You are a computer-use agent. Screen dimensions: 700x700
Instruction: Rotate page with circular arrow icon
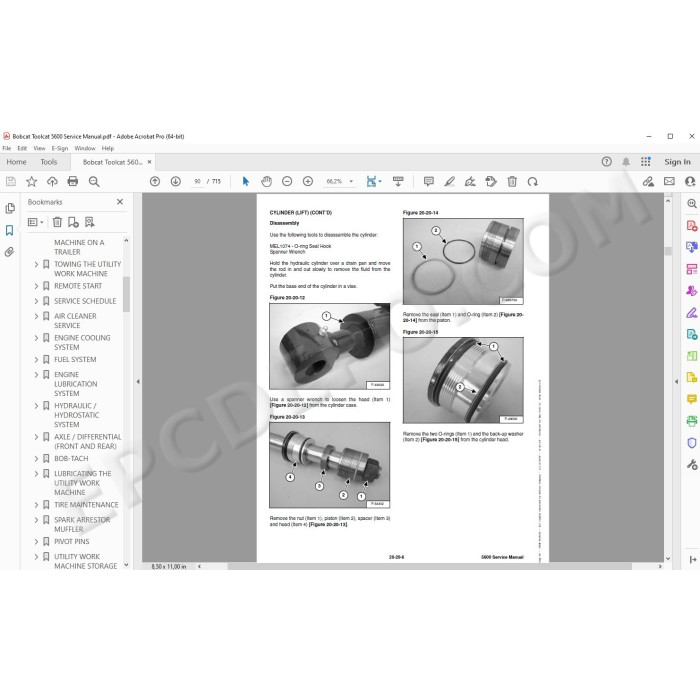click(x=533, y=181)
